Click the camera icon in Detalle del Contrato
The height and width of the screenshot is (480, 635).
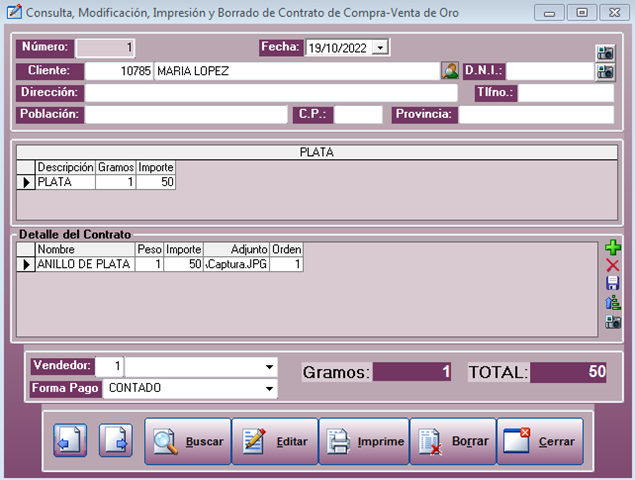[613, 322]
